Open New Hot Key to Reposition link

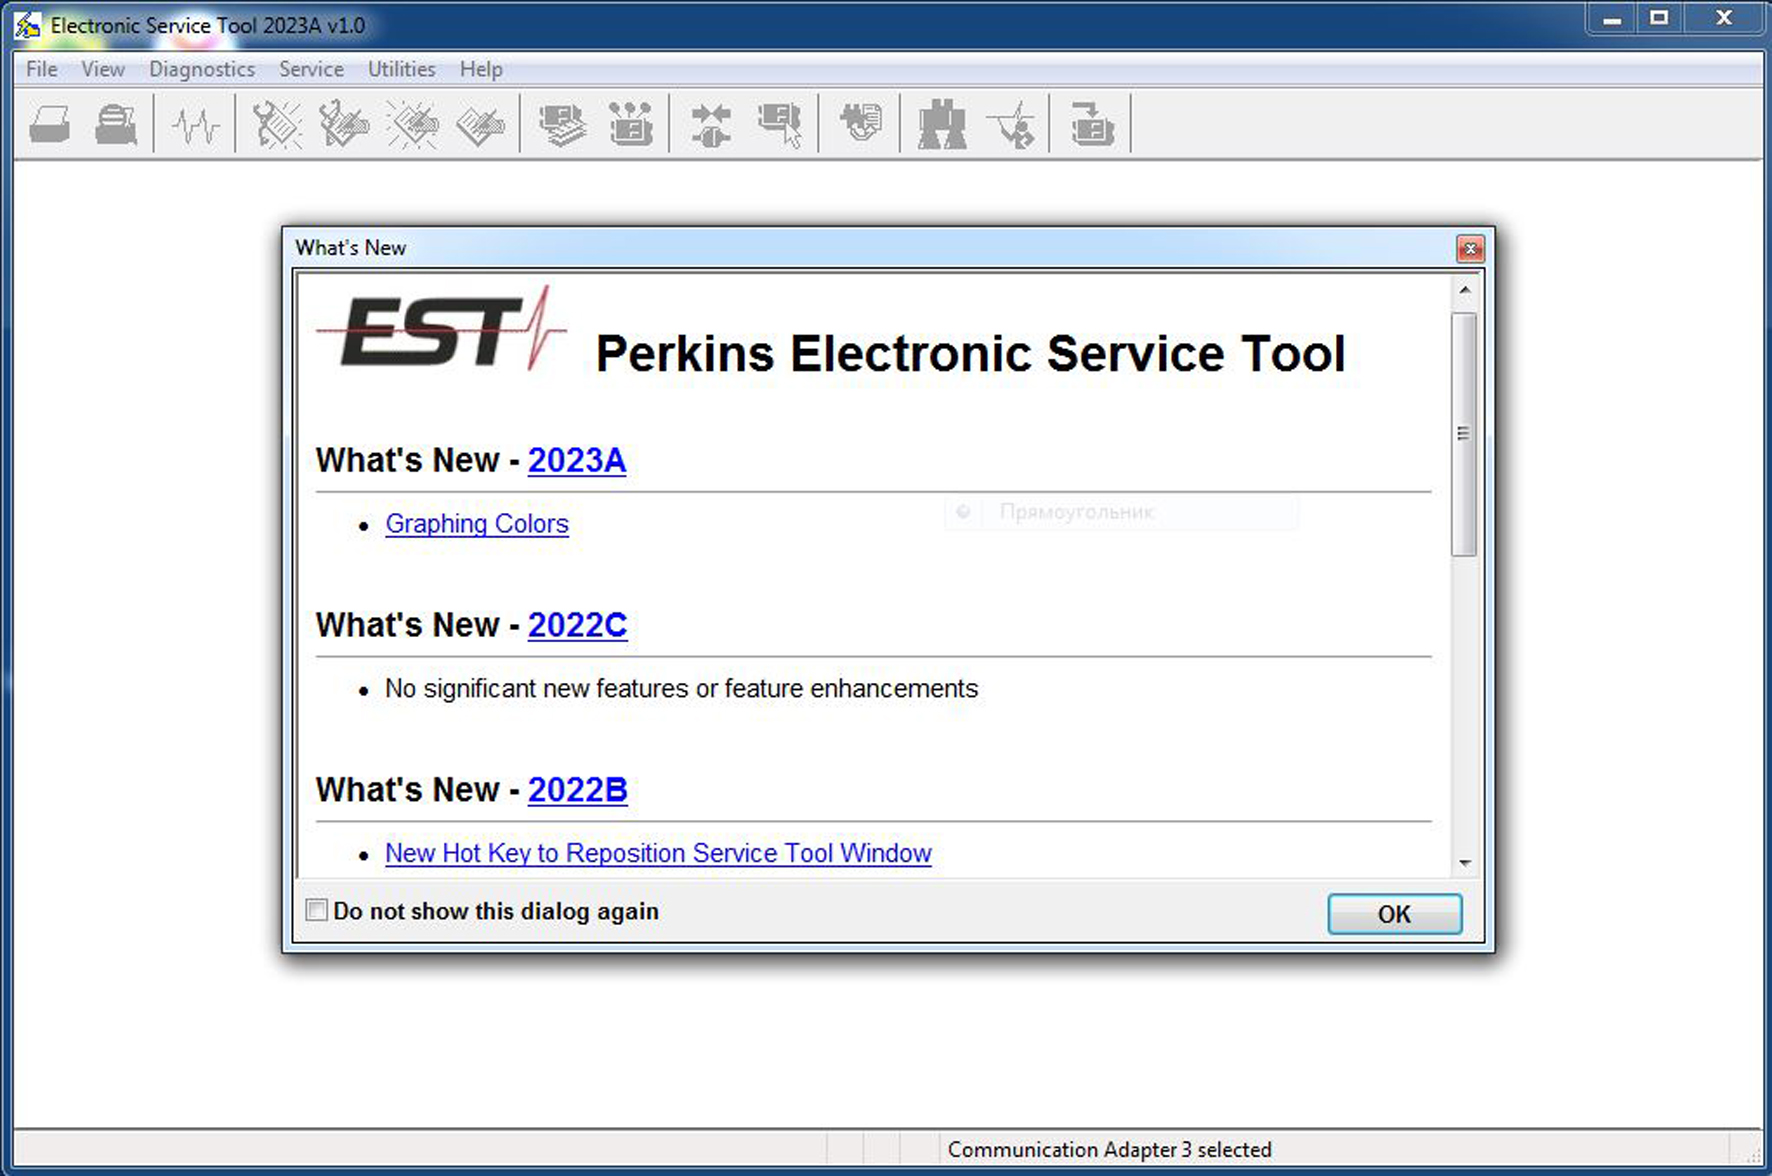[x=658, y=853]
